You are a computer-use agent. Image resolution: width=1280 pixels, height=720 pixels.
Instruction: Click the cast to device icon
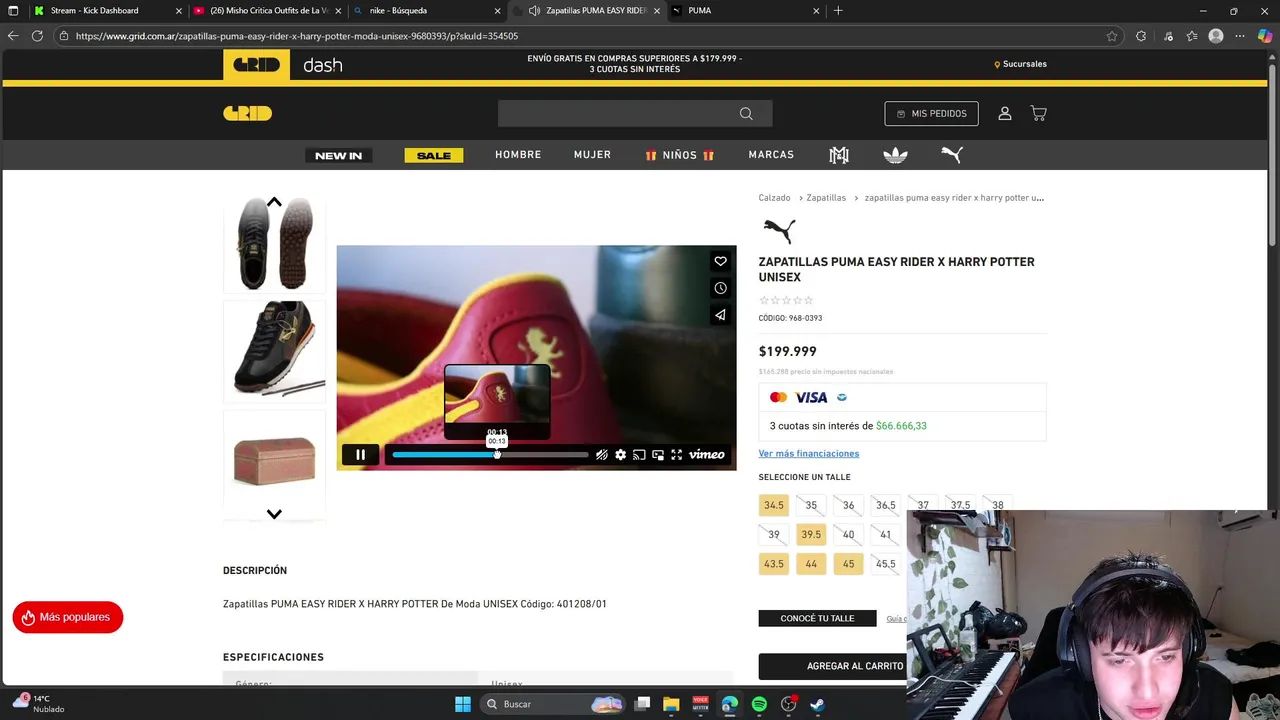639,455
